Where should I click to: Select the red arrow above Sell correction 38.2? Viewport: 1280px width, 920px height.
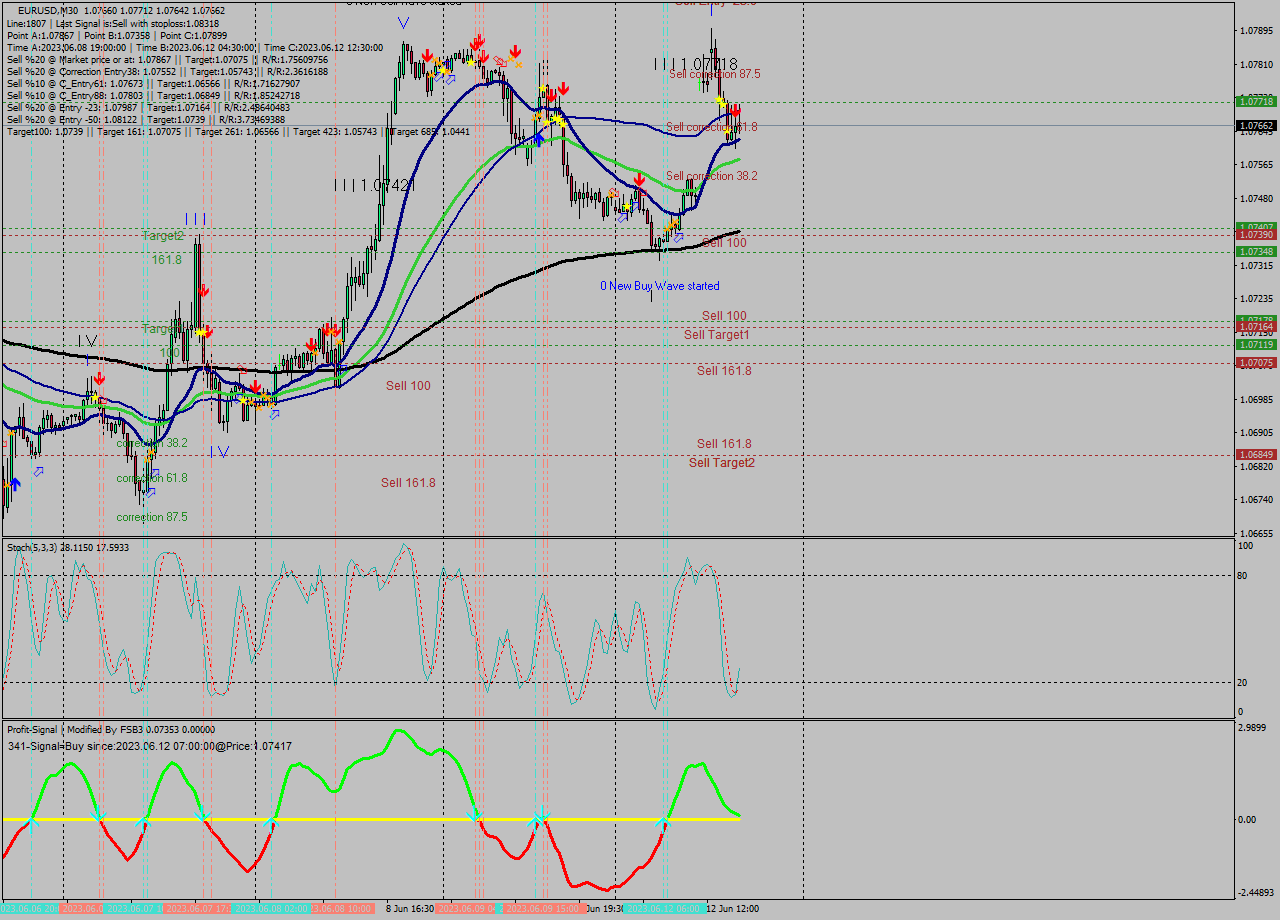(640, 179)
